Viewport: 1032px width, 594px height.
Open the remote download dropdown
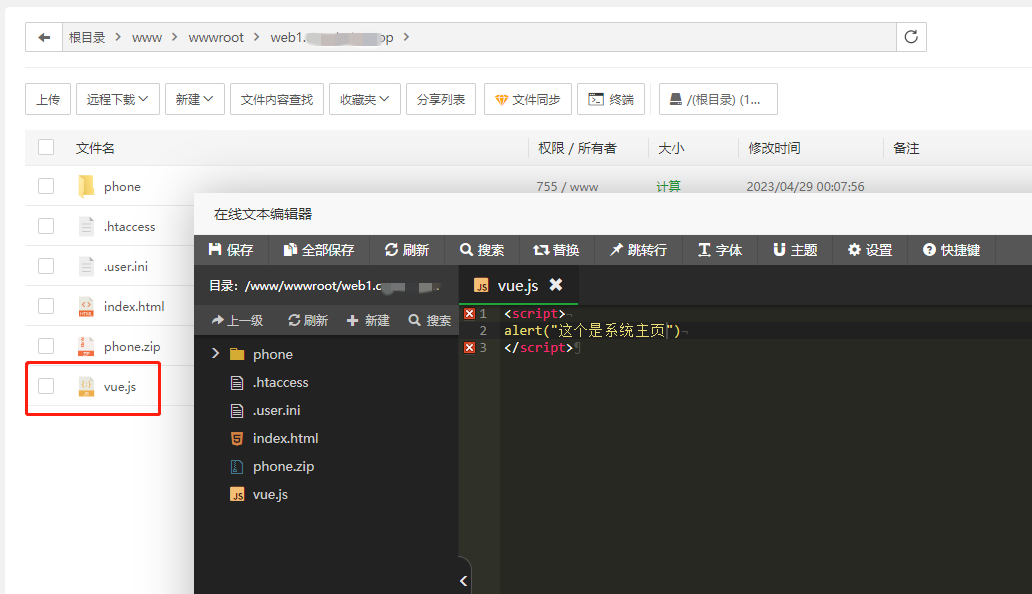[118, 99]
